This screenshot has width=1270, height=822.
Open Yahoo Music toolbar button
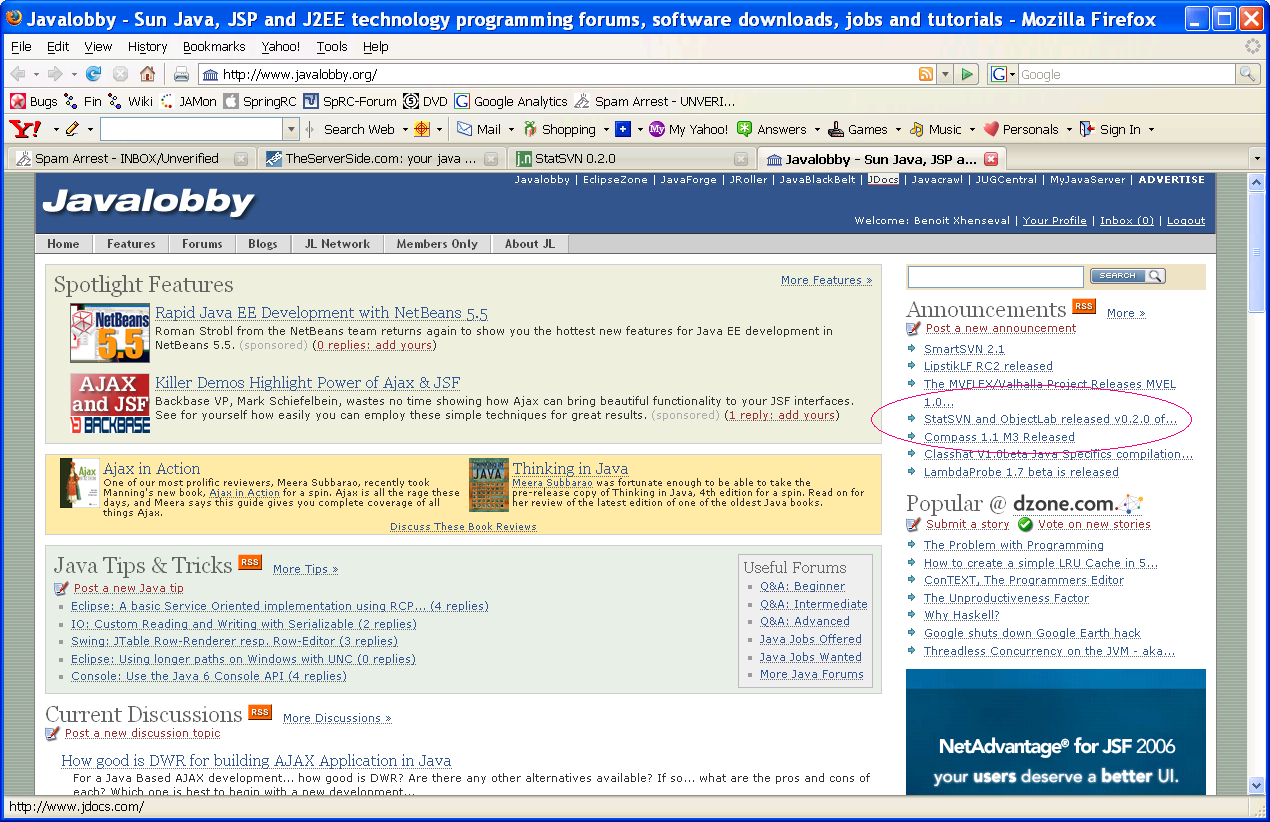point(935,129)
